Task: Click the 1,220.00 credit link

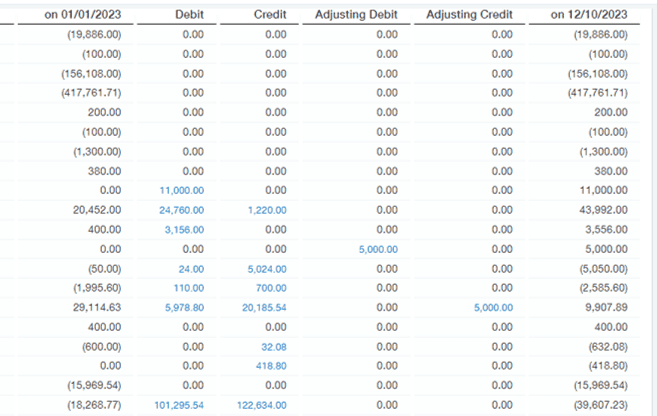Action: coord(267,210)
